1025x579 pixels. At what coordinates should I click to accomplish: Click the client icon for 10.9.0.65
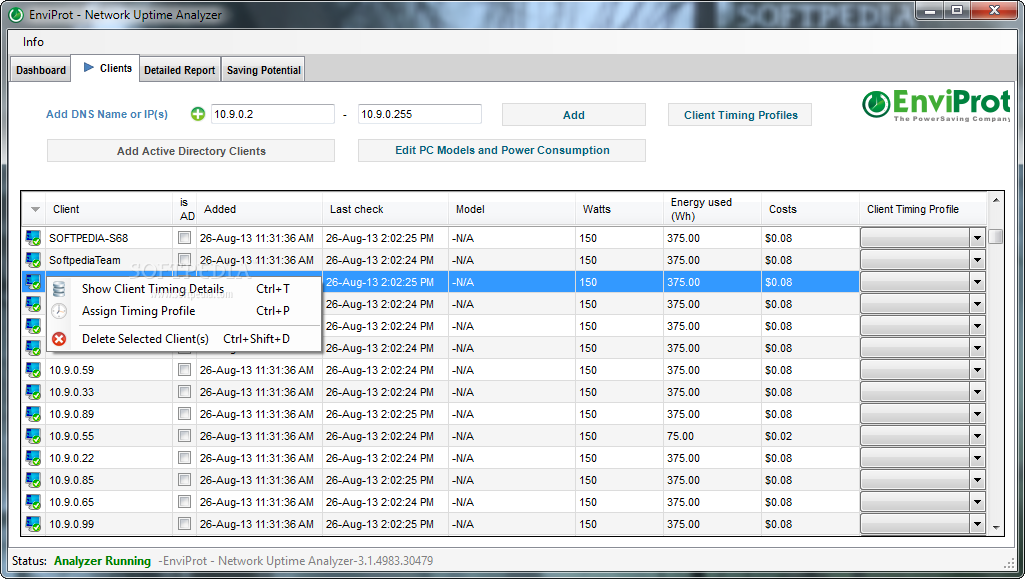pyautogui.click(x=33, y=502)
